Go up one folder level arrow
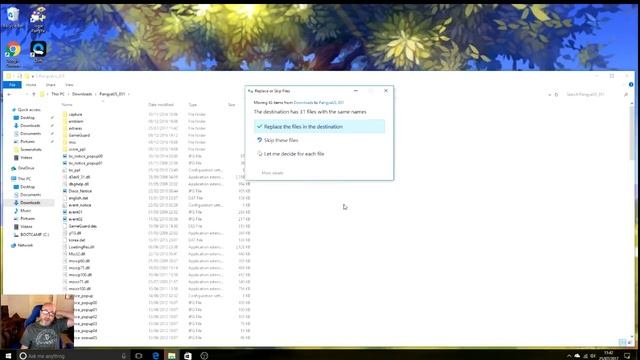Image resolution: width=640 pixels, height=360 pixels. pos(33,94)
